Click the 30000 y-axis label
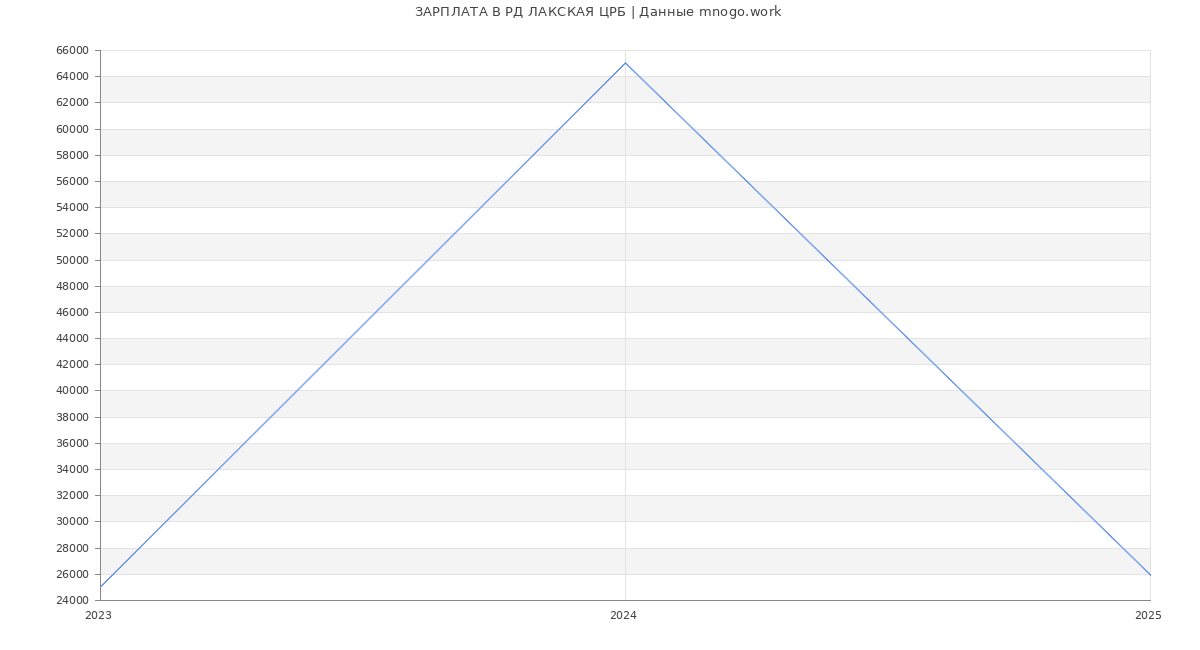The height and width of the screenshot is (650, 1200). coord(72,522)
